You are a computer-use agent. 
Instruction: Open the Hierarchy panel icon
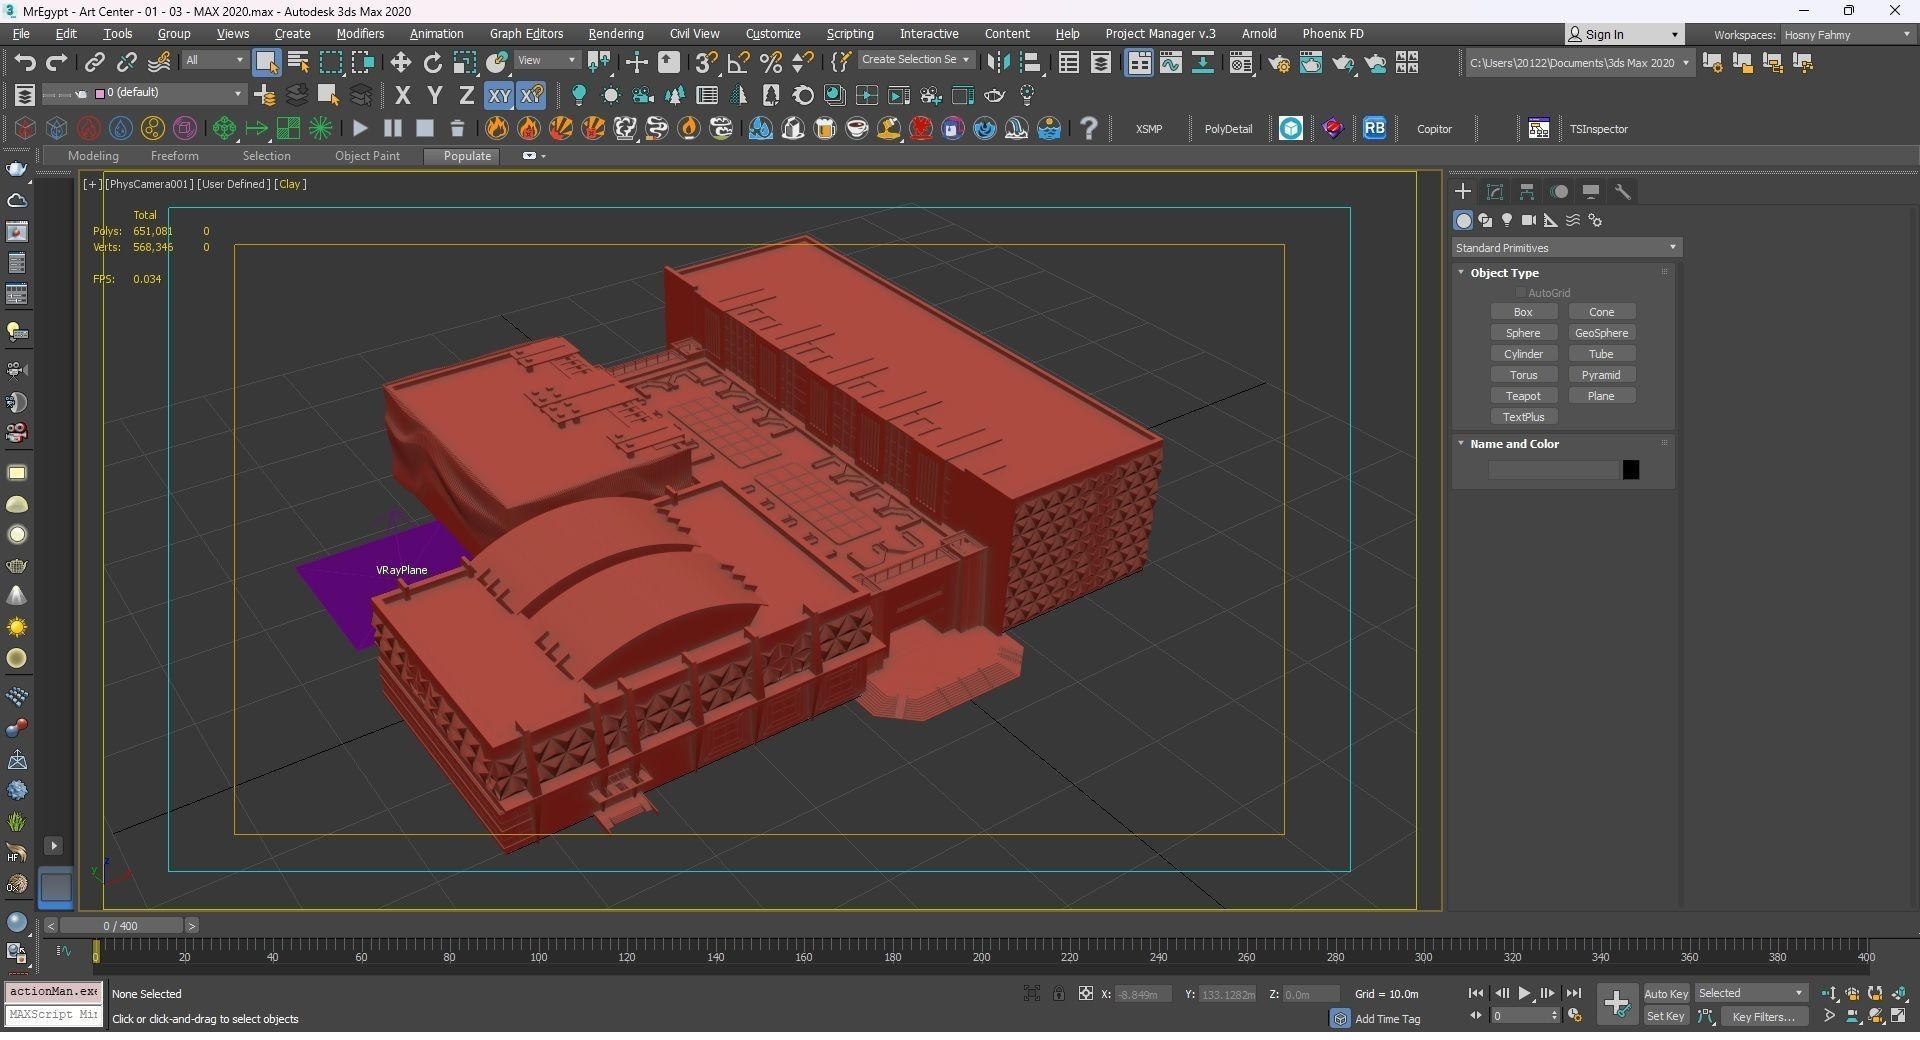click(x=1527, y=192)
